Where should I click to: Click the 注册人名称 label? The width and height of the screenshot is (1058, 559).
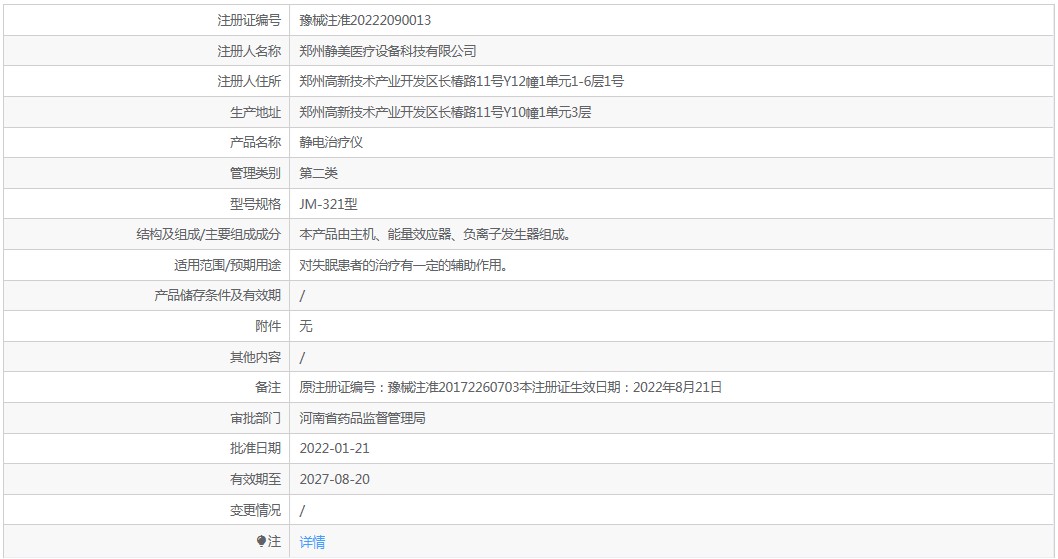click(x=249, y=51)
